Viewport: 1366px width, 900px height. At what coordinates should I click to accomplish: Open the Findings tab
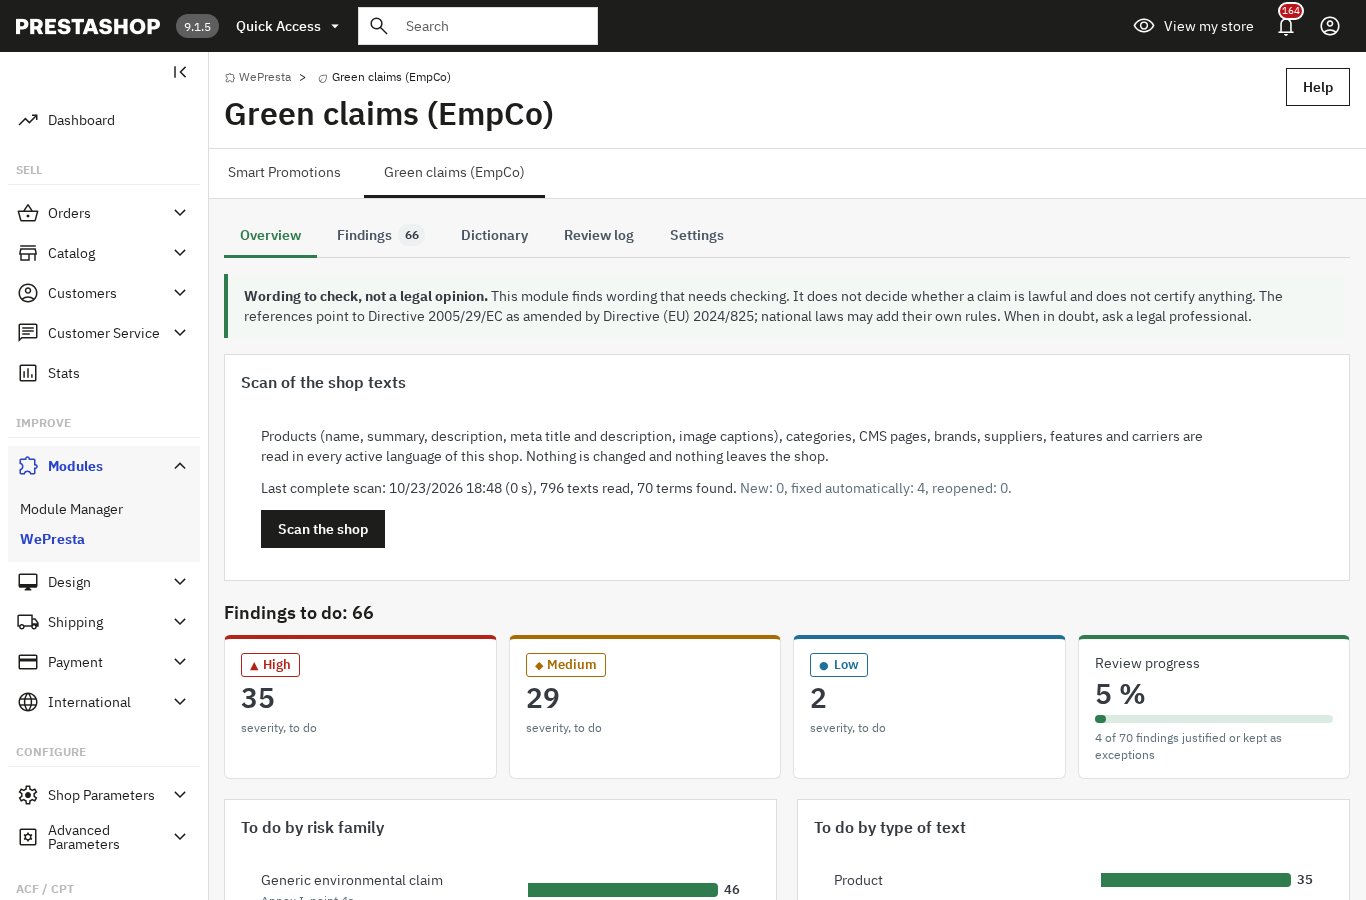point(380,235)
